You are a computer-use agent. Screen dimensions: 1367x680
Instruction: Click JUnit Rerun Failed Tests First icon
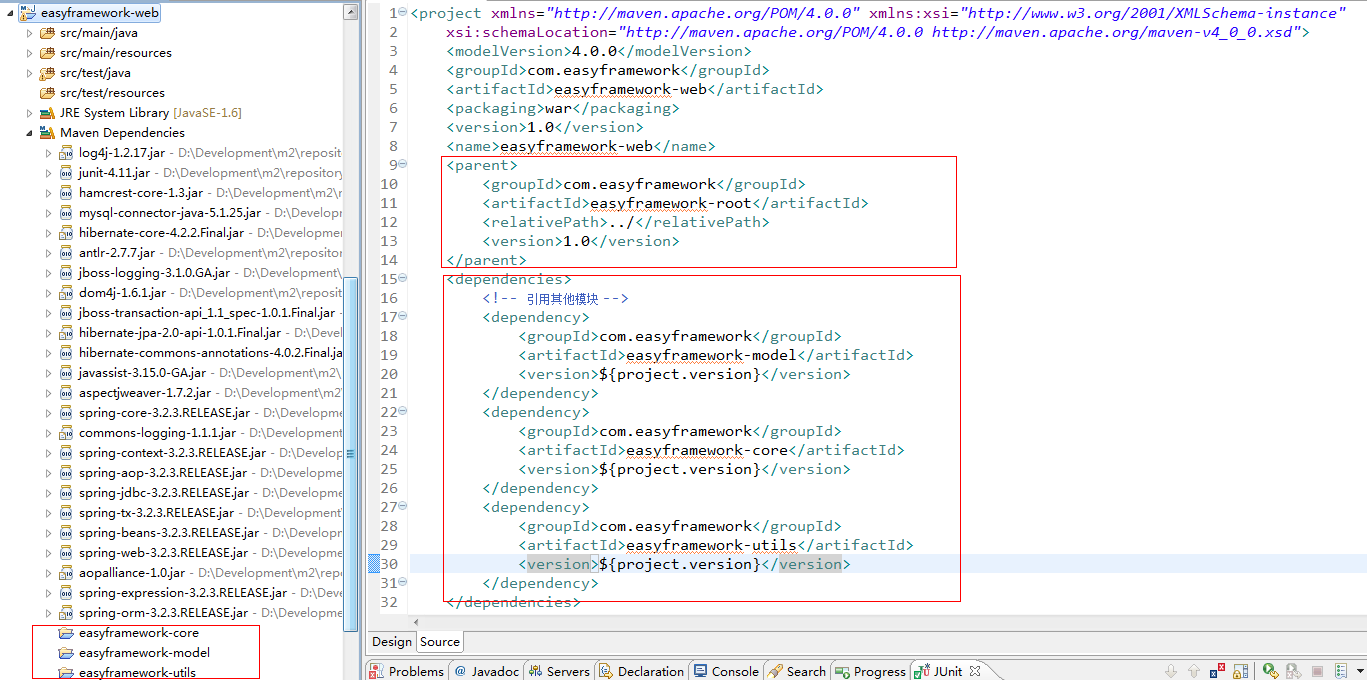click(x=1293, y=671)
